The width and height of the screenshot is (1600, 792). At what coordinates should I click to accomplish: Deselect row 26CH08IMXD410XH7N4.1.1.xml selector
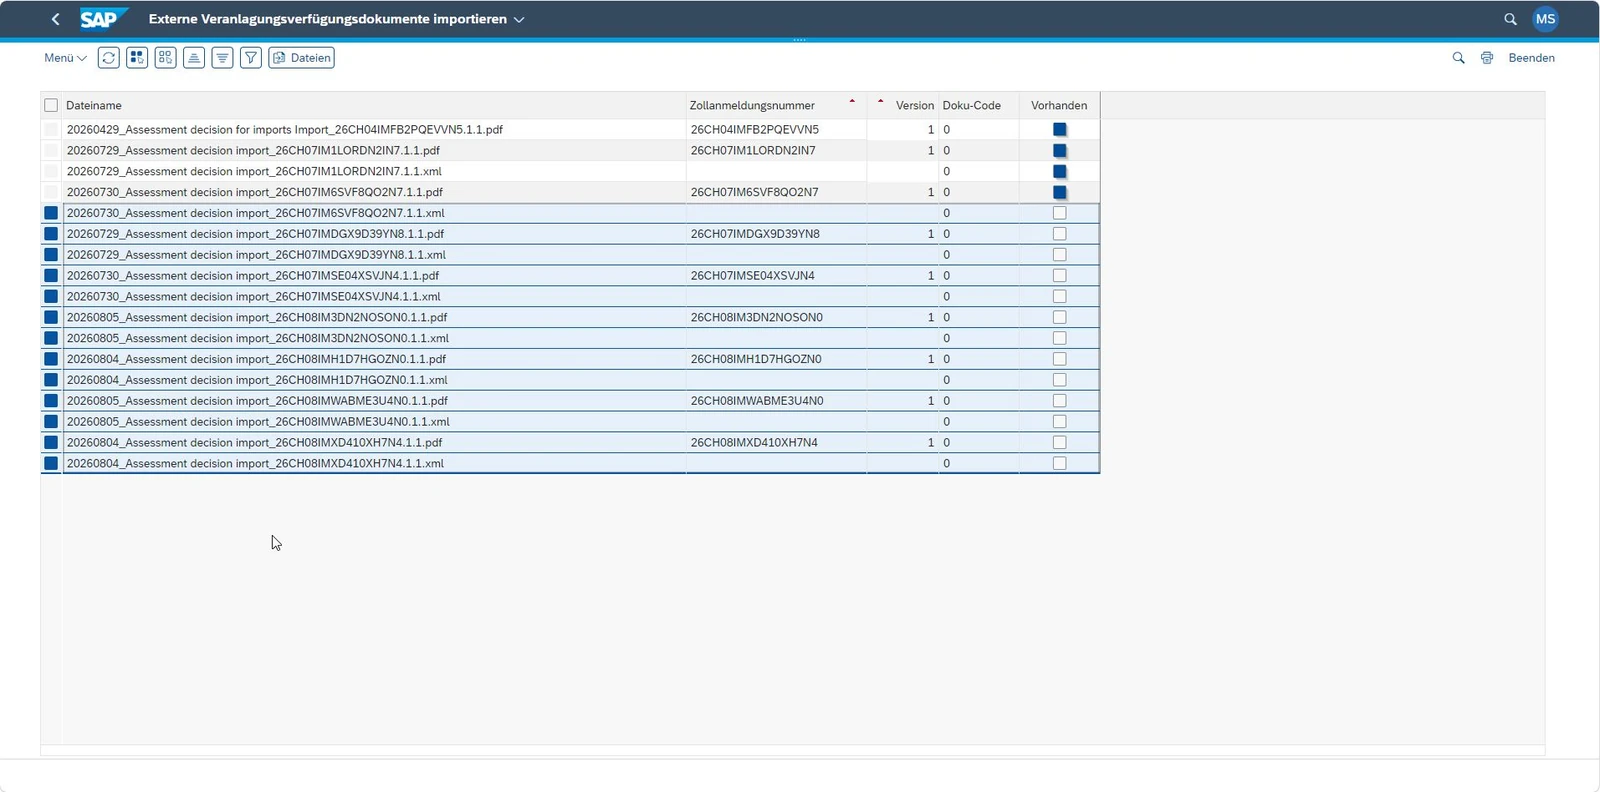(51, 463)
